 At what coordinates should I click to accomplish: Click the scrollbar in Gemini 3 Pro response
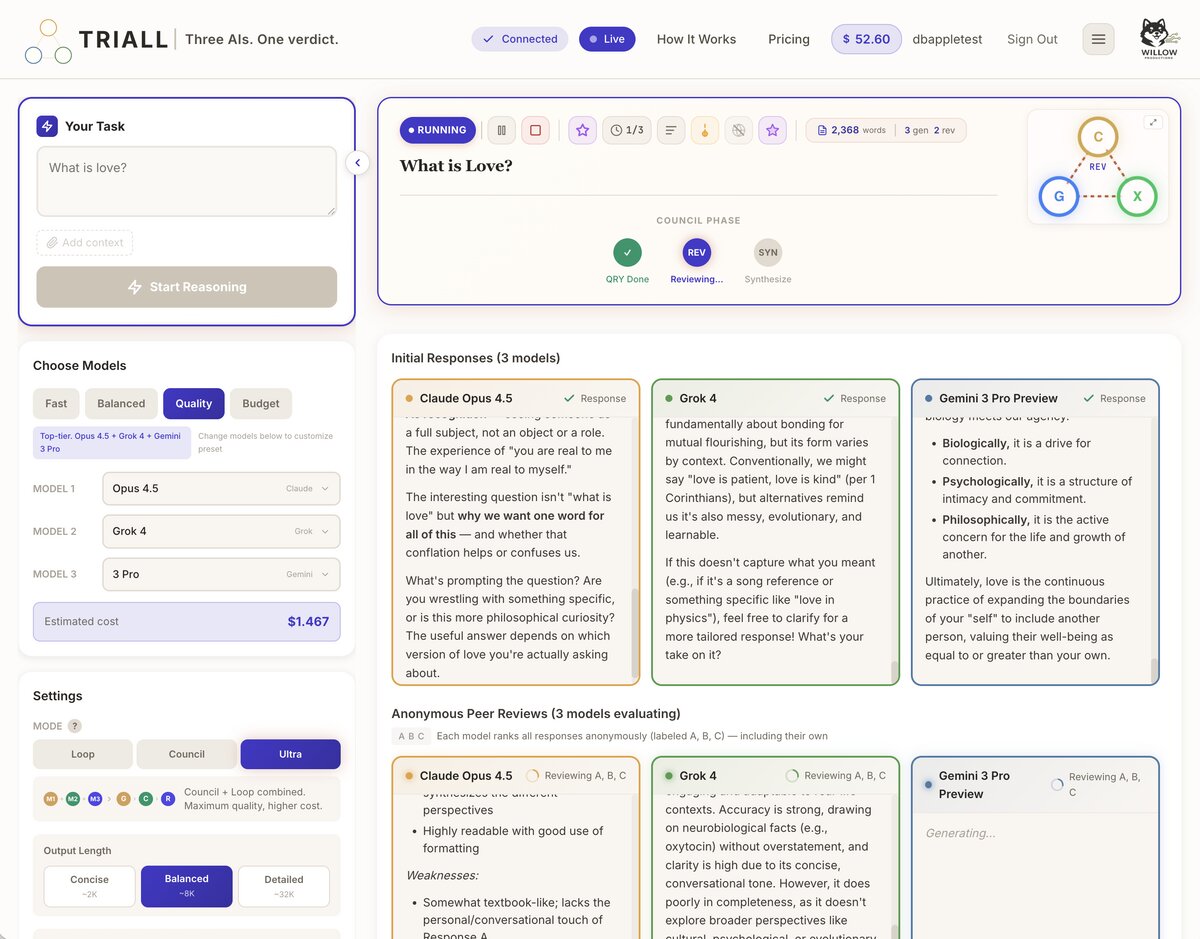point(1154,669)
